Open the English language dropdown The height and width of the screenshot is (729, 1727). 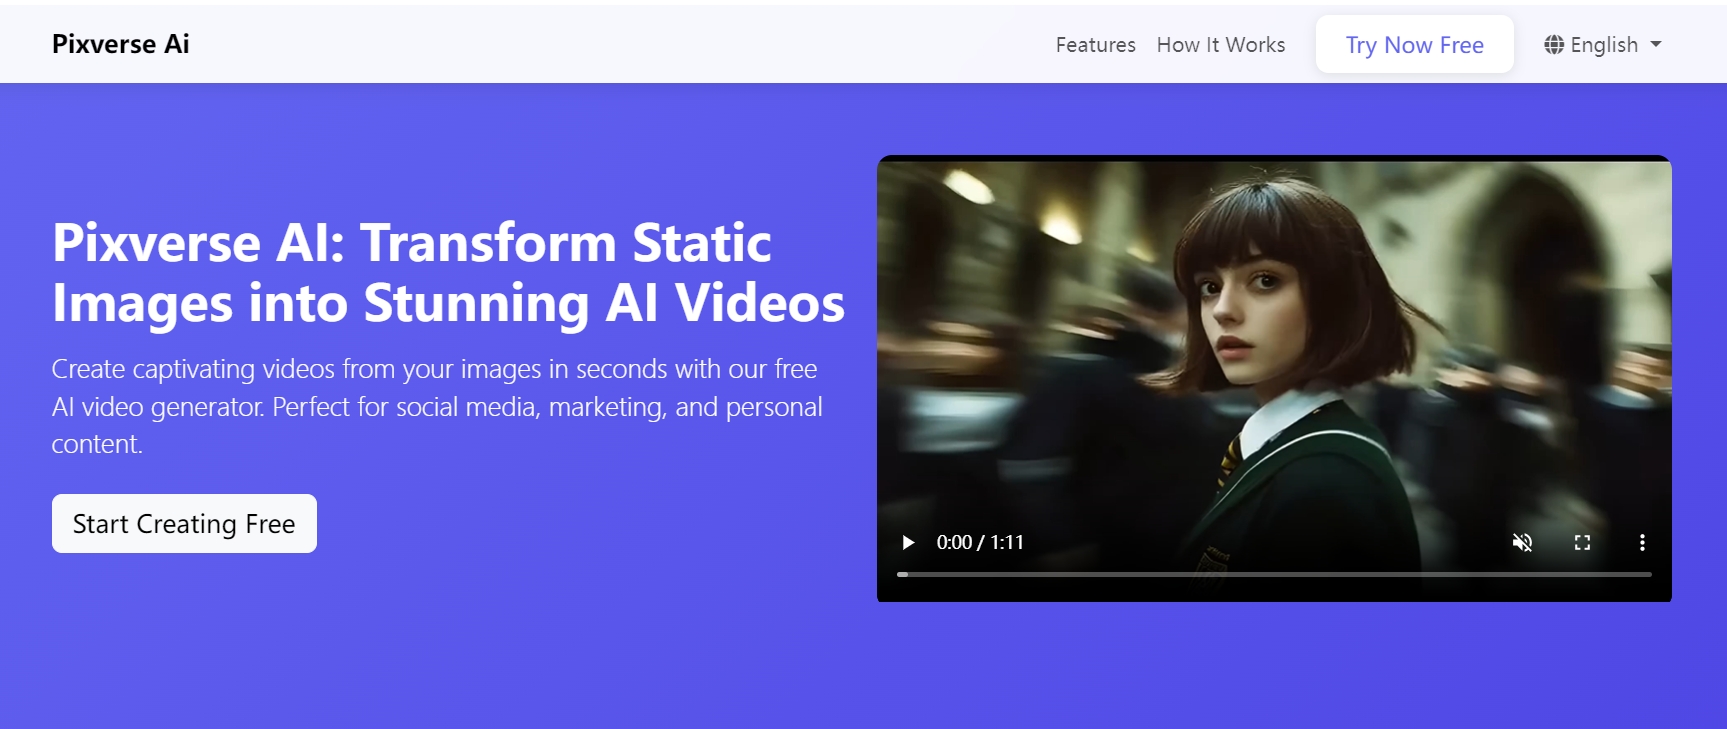[1603, 44]
